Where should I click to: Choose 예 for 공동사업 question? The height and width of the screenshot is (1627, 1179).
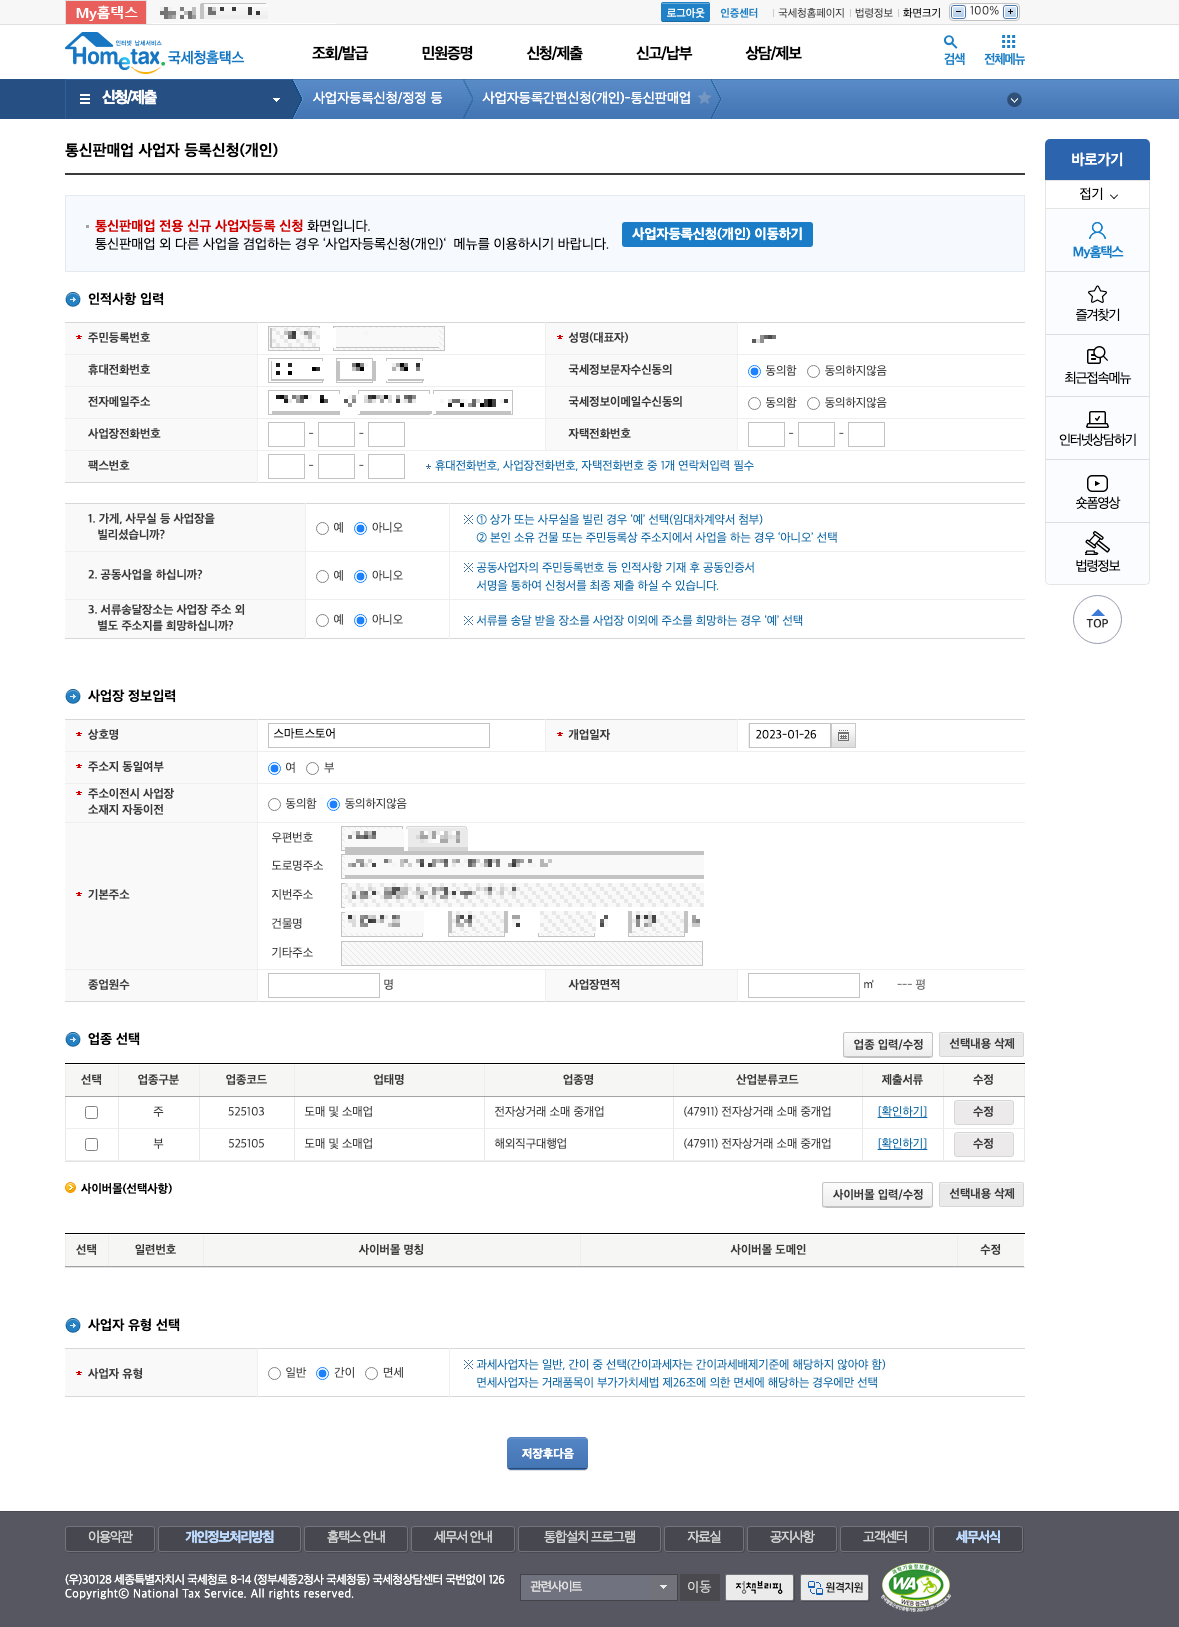(322, 576)
